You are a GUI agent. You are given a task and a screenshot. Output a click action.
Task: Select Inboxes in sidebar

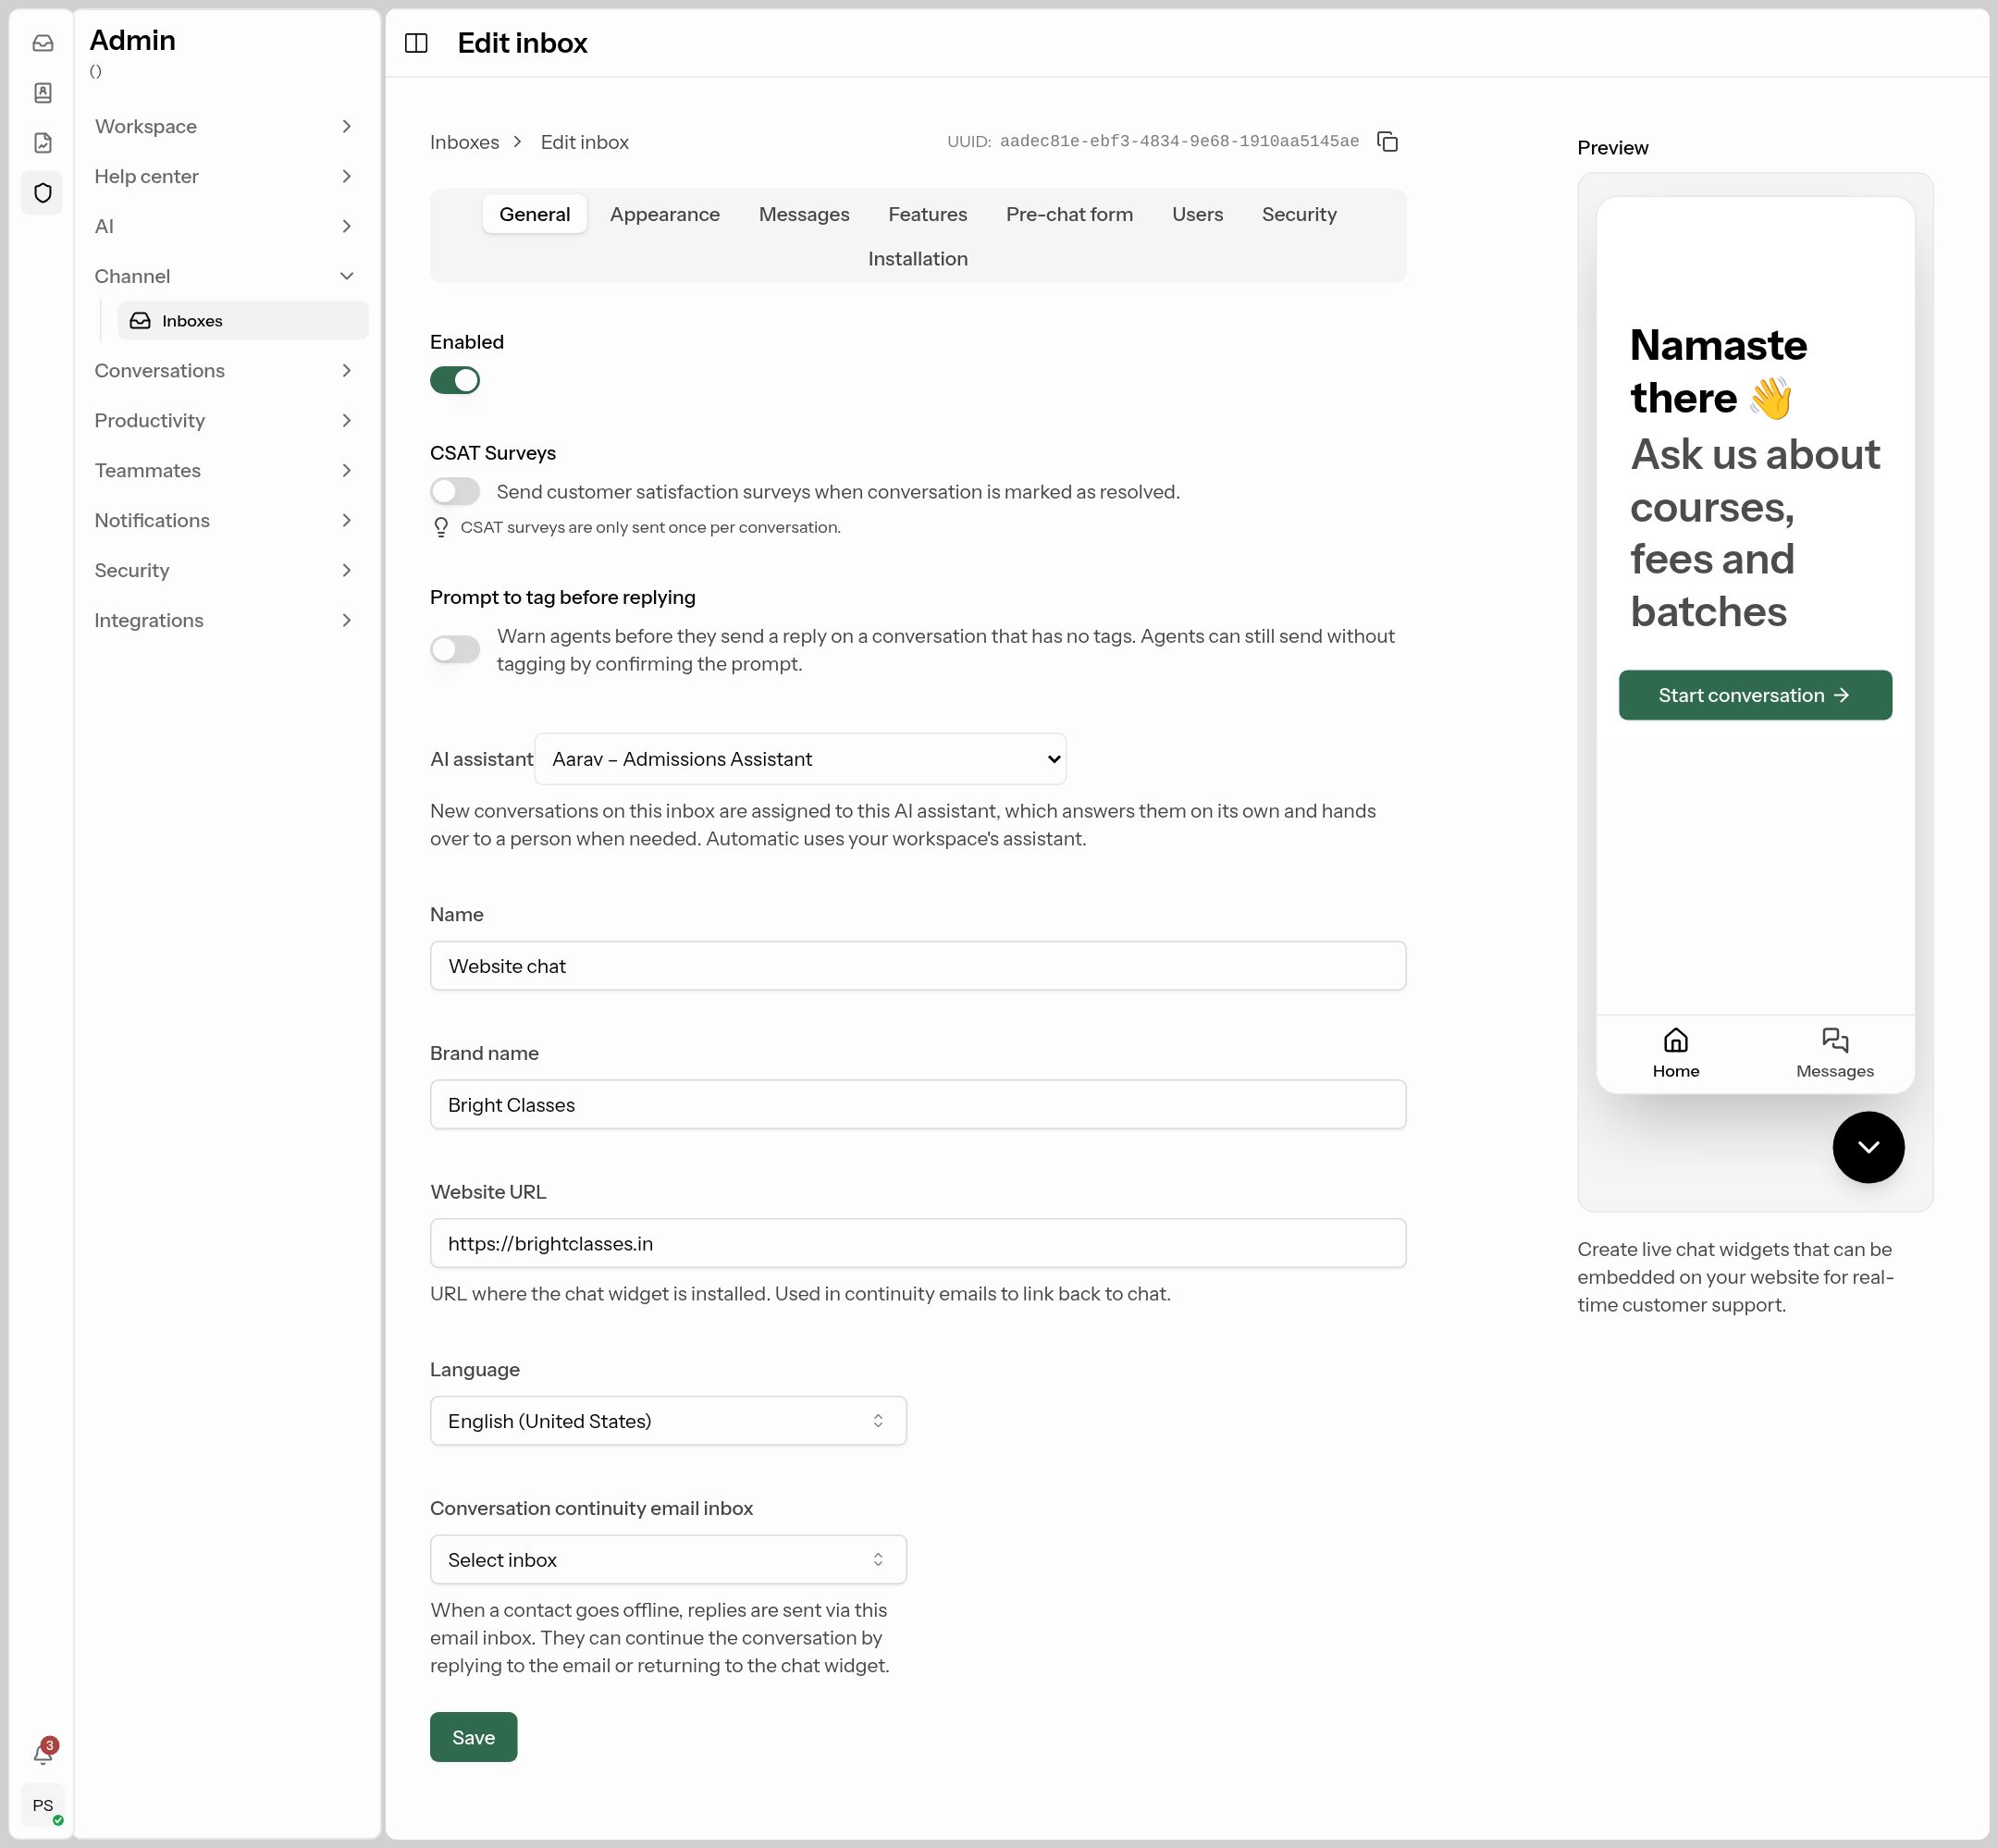tap(243, 320)
